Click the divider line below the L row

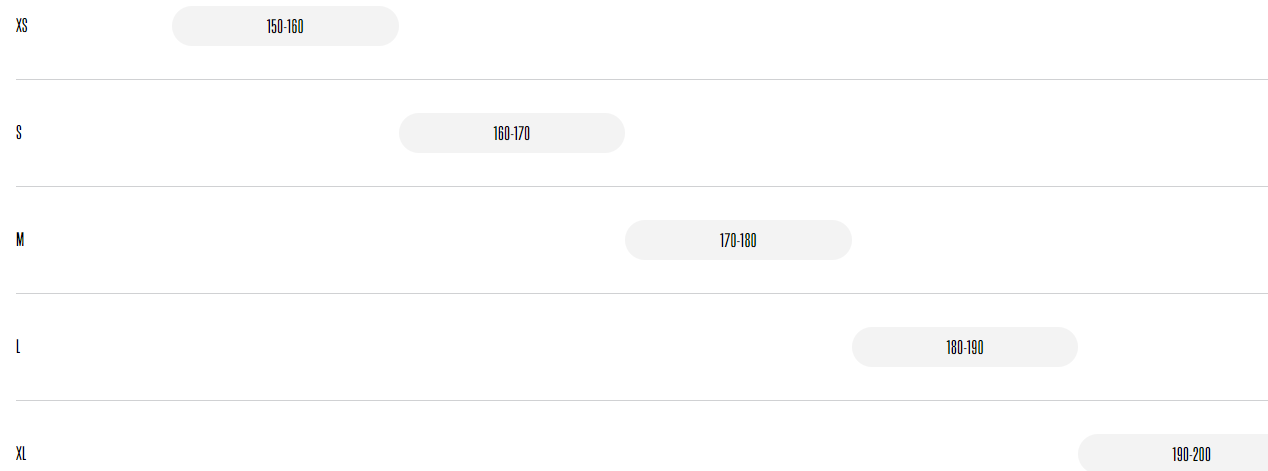coord(642,400)
